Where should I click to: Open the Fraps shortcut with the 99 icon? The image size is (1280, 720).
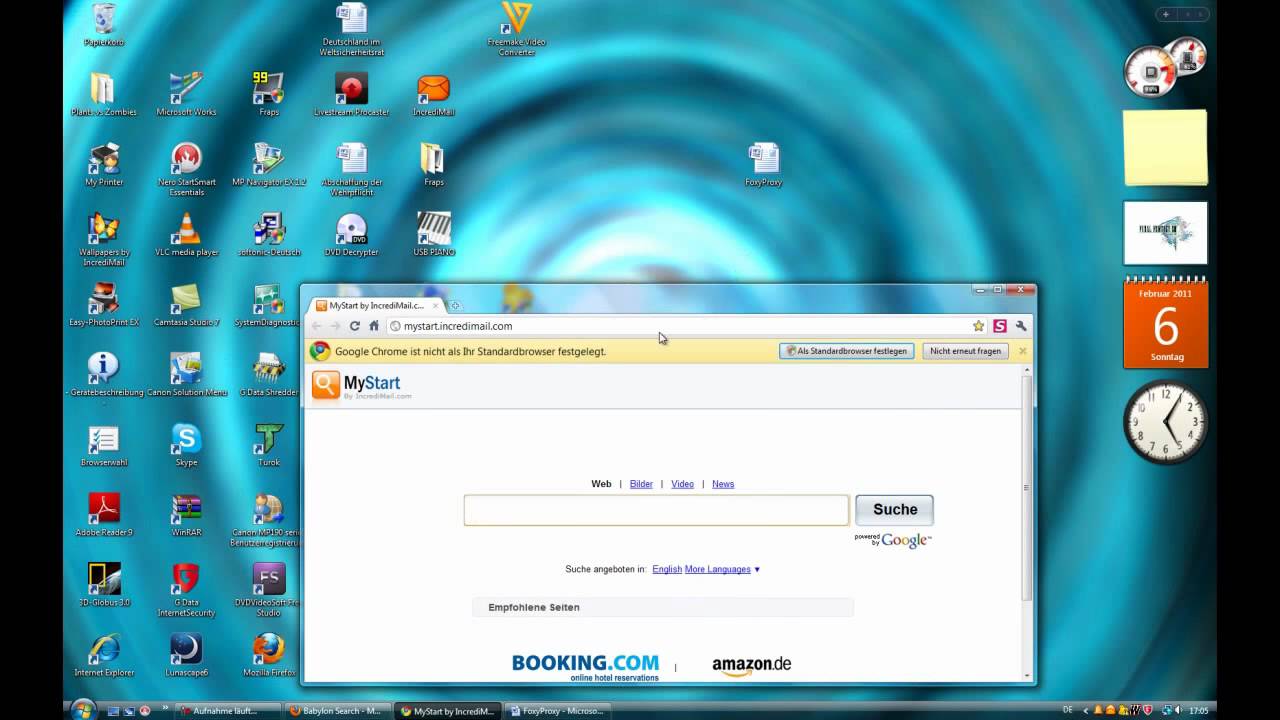click(268, 94)
